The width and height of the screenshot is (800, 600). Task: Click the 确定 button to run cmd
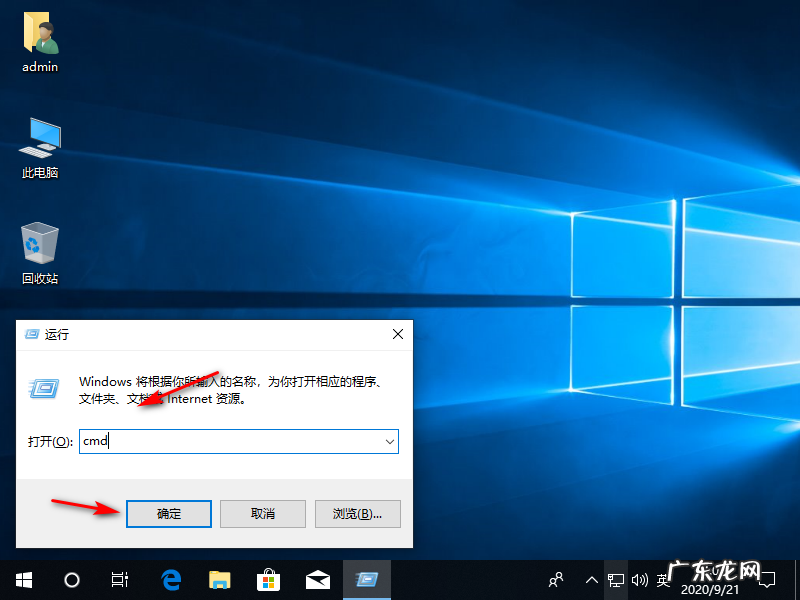click(x=168, y=513)
